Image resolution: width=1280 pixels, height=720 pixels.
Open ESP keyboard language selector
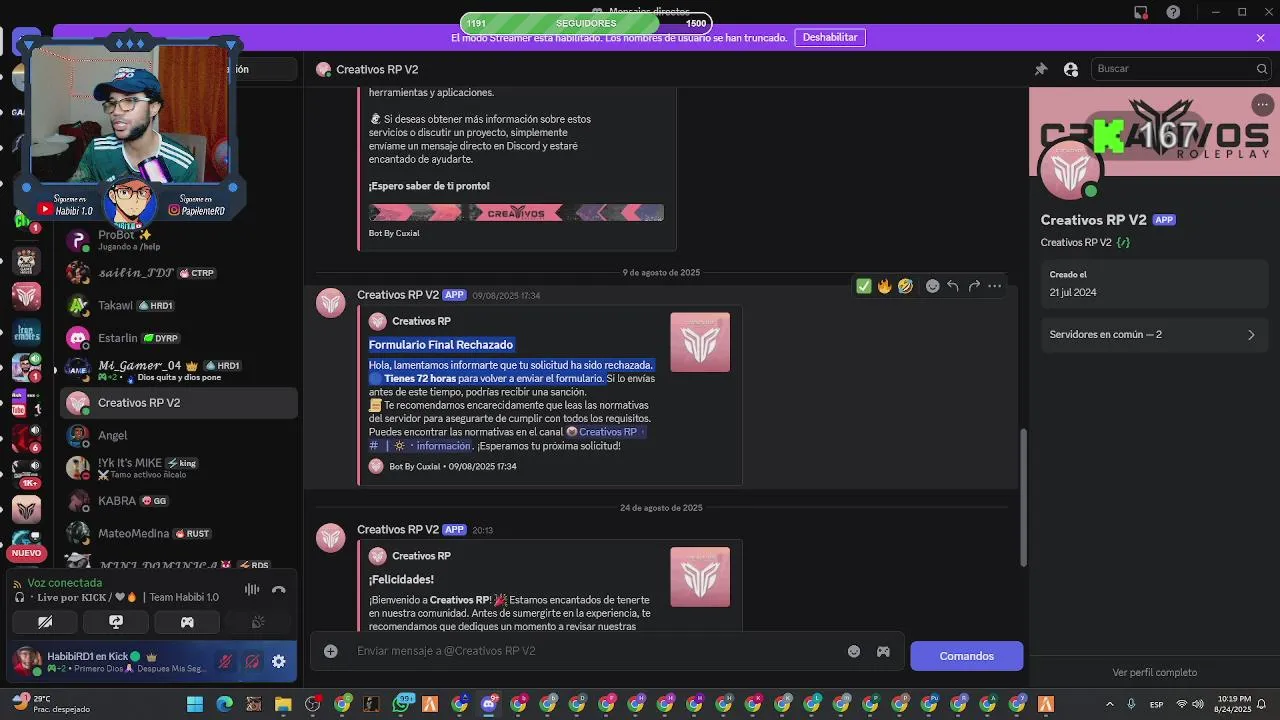pos(1157,705)
